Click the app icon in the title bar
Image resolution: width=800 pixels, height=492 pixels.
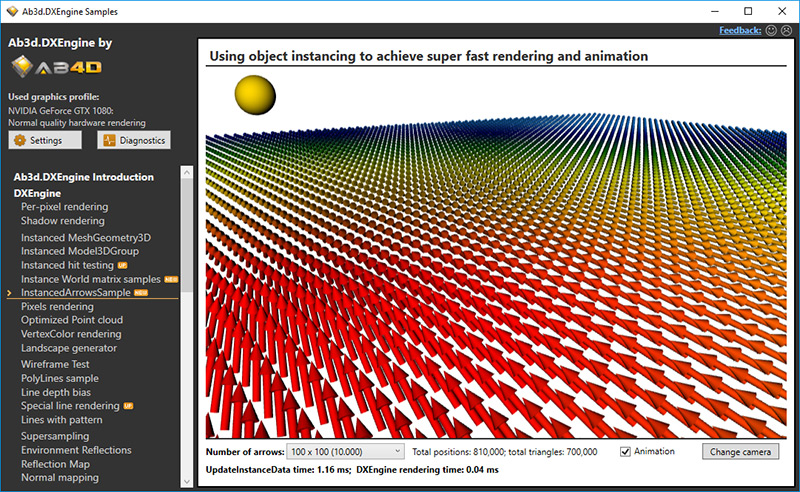[x=12, y=11]
